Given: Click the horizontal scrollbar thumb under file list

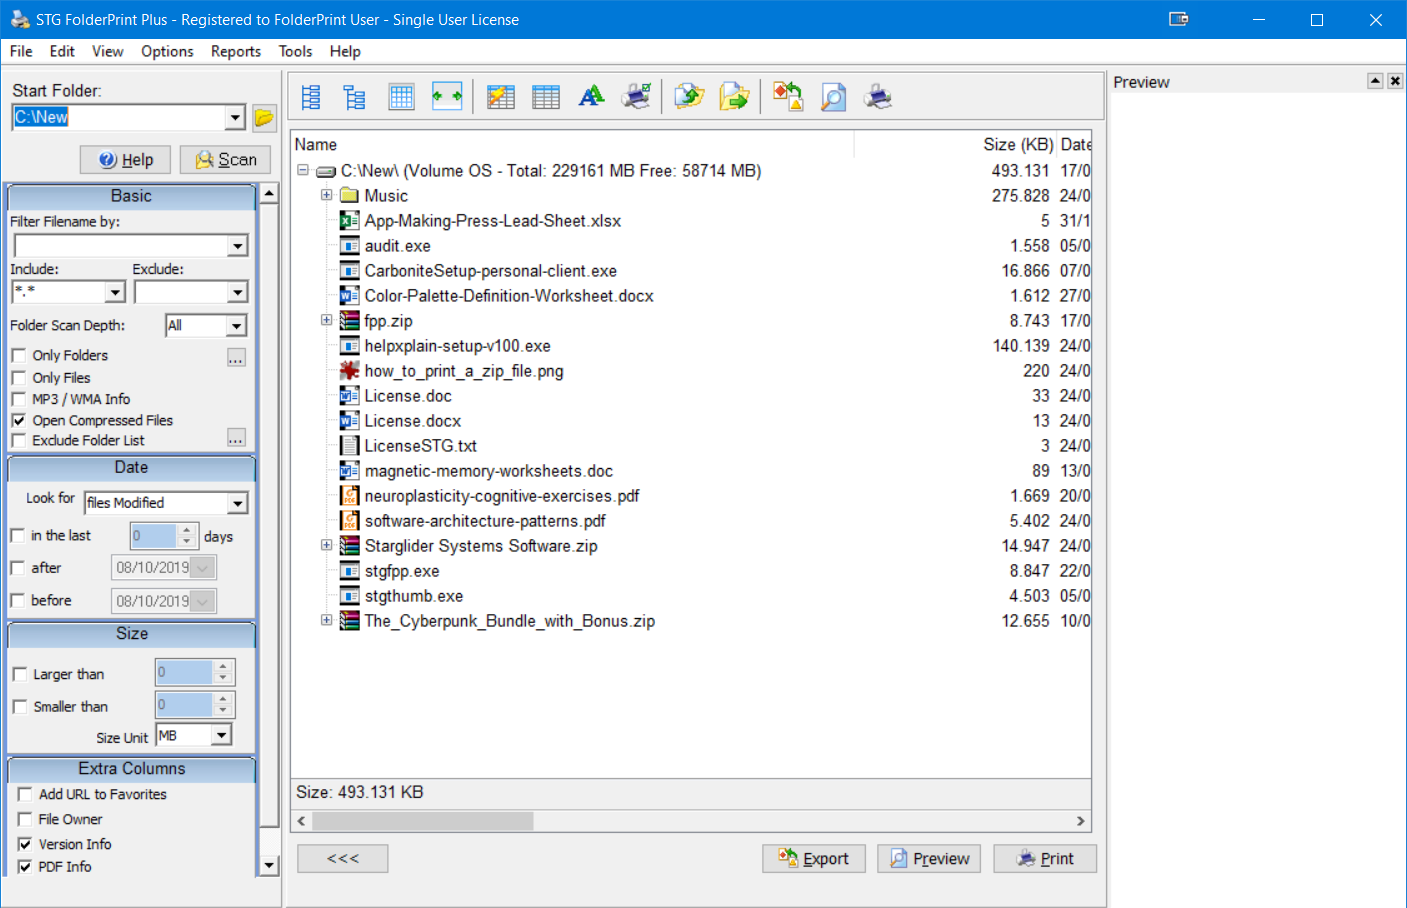Looking at the screenshot, I should [423, 821].
